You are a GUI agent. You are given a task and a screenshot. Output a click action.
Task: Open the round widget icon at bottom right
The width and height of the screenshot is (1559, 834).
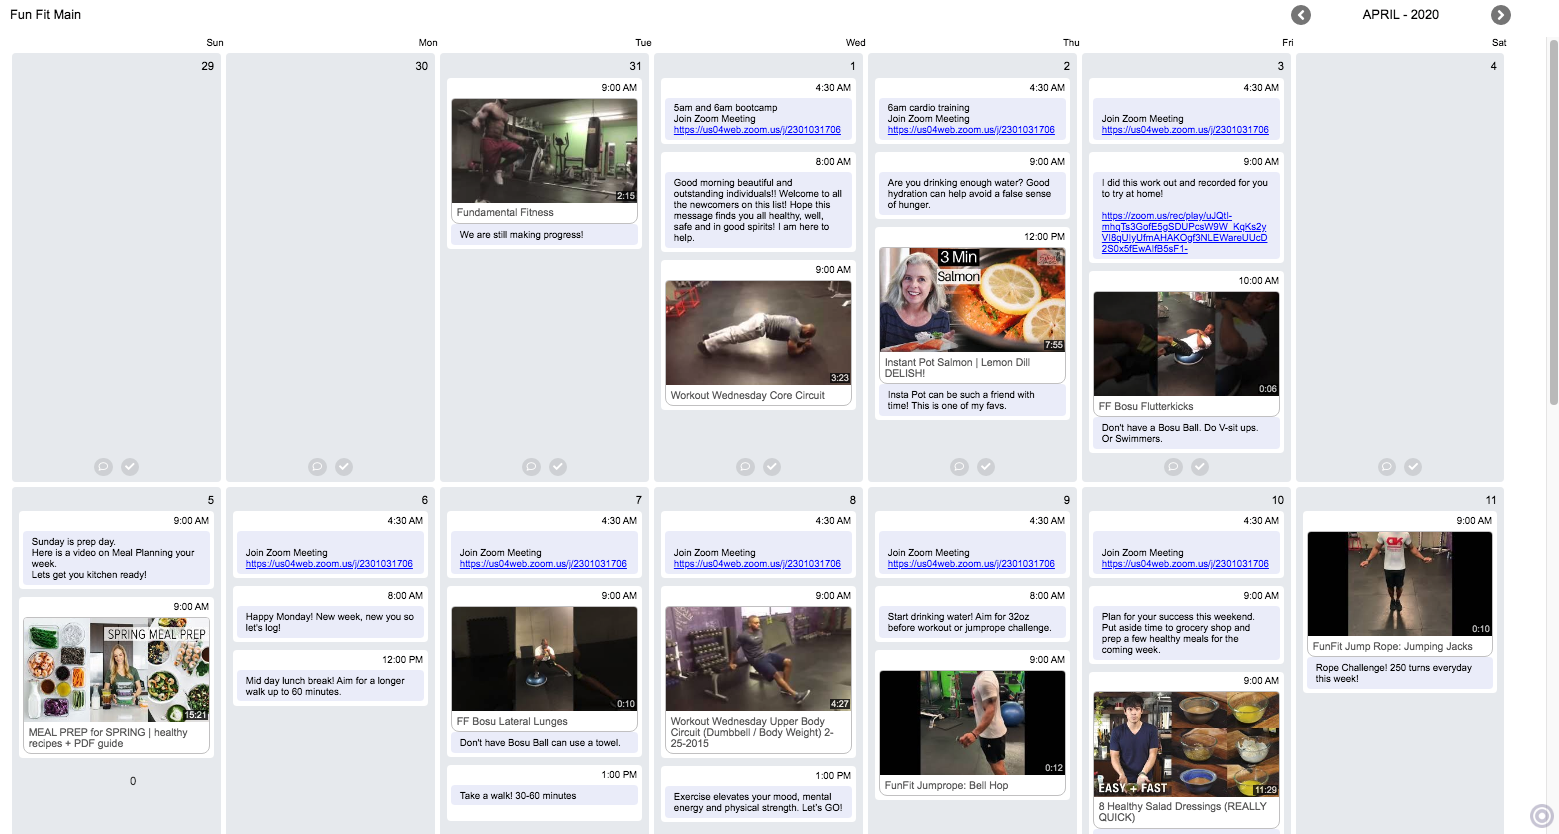pos(1542,816)
